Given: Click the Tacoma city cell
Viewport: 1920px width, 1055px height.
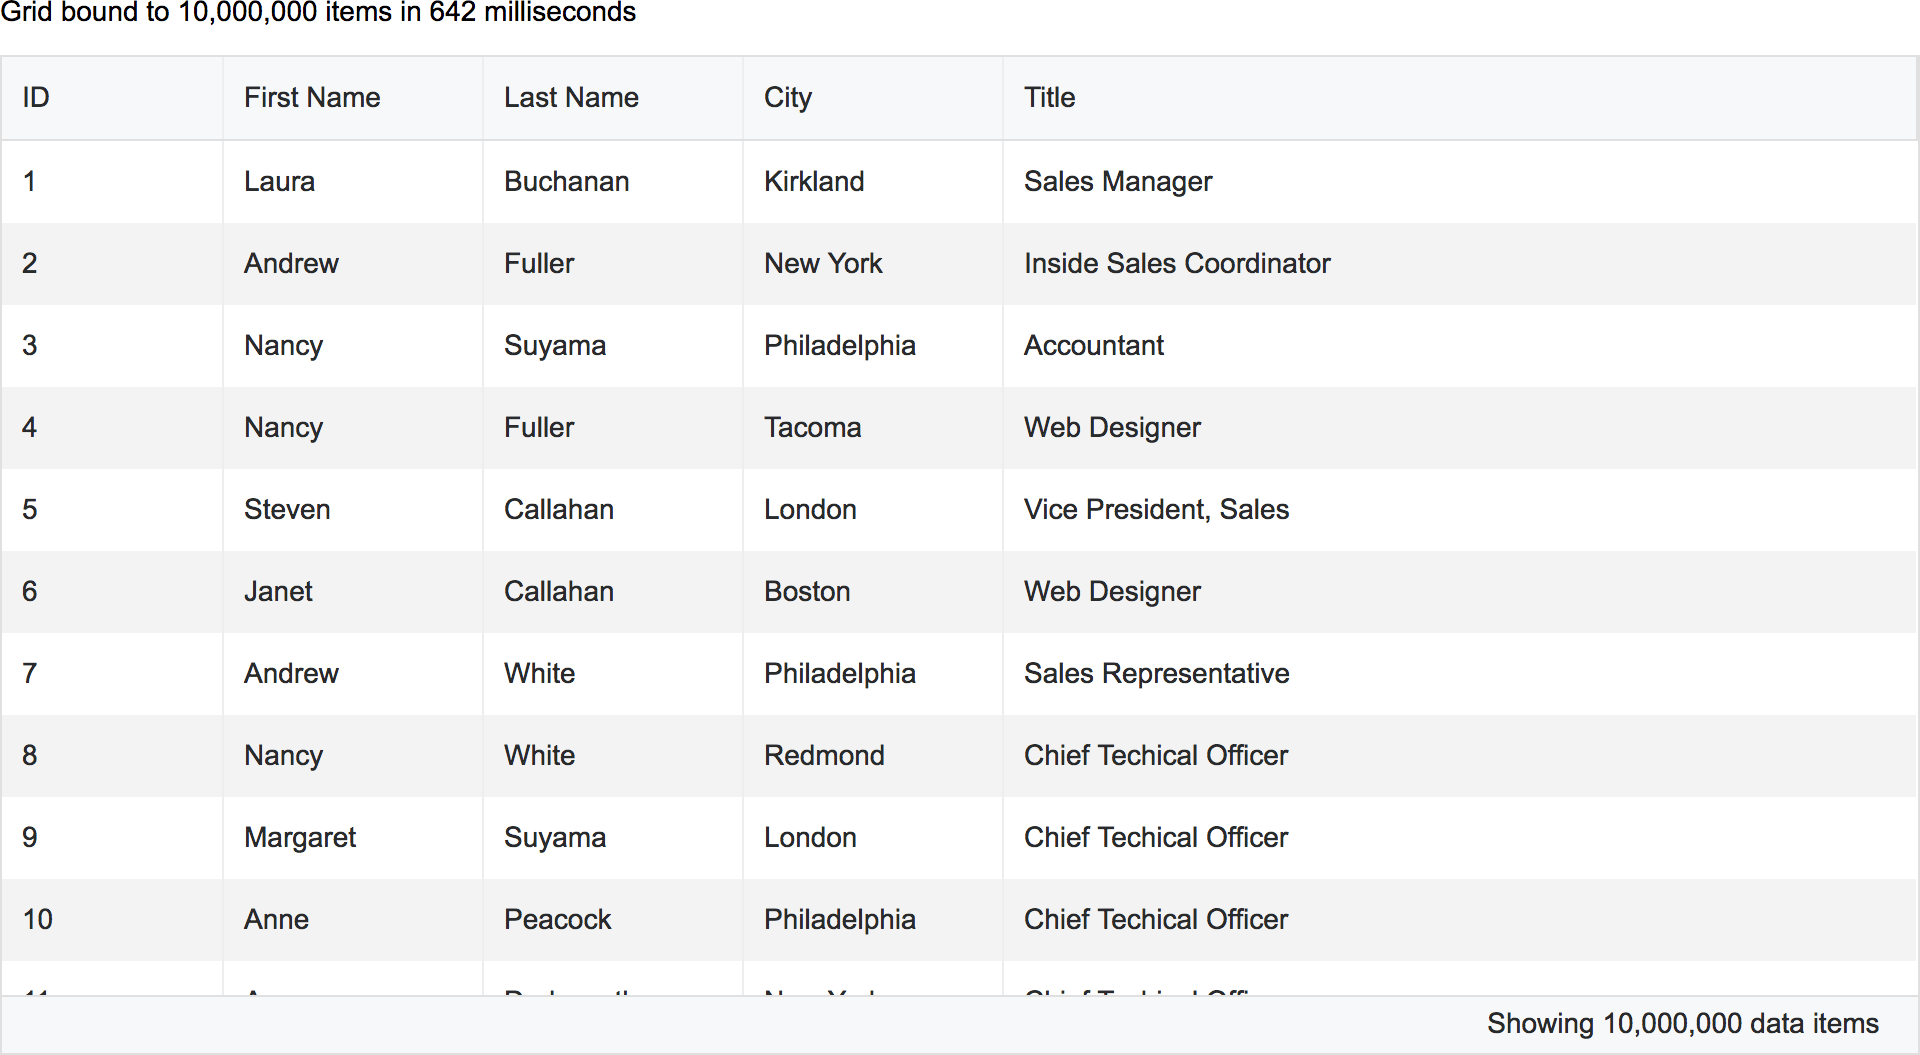Looking at the screenshot, I should pyautogui.click(x=812, y=427).
